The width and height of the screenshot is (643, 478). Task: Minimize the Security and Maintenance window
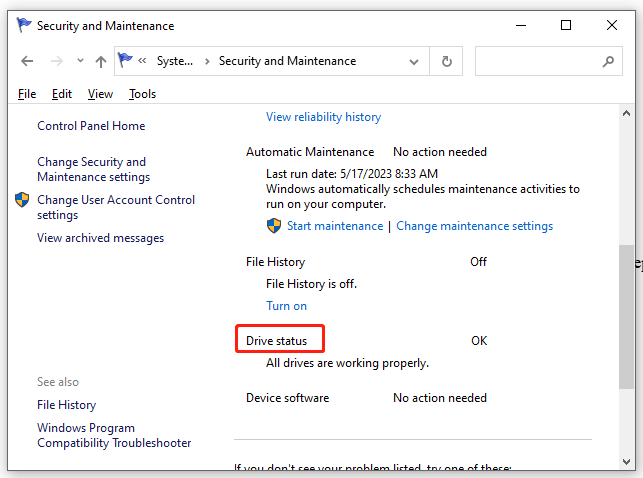[x=521, y=25]
